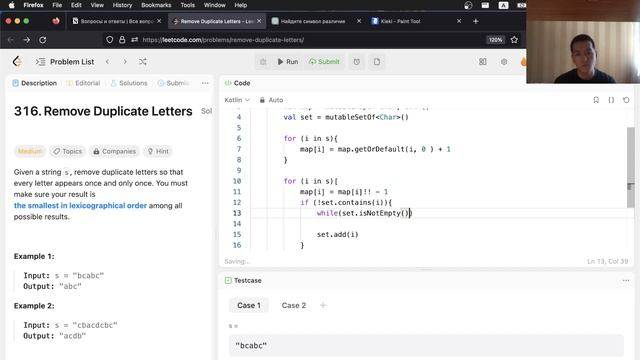The width and height of the screenshot is (640, 360).
Task: Open more options in description panel
Action: click(205, 83)
